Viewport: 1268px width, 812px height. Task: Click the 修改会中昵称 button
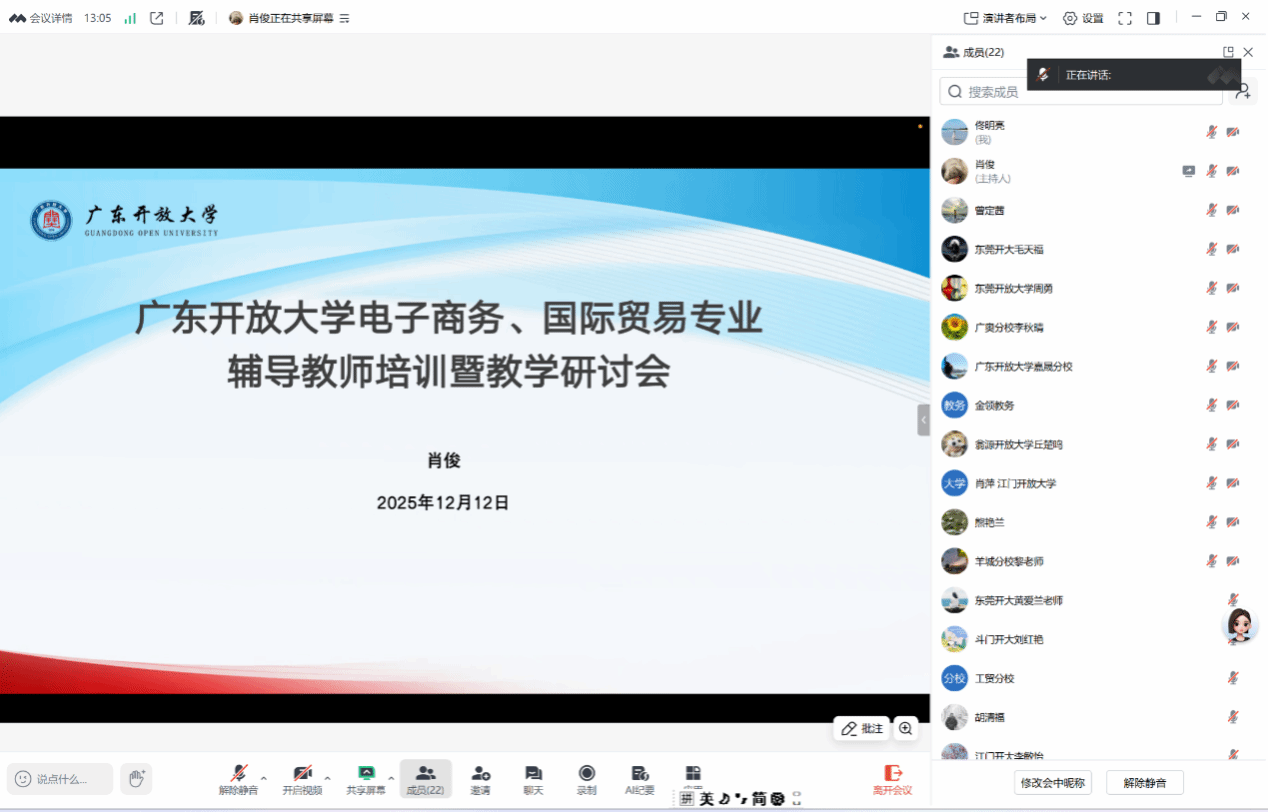coord(1052,782)
